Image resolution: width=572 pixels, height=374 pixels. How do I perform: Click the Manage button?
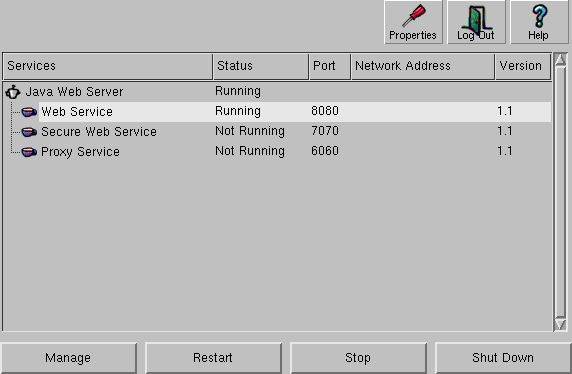coord(68,358)
